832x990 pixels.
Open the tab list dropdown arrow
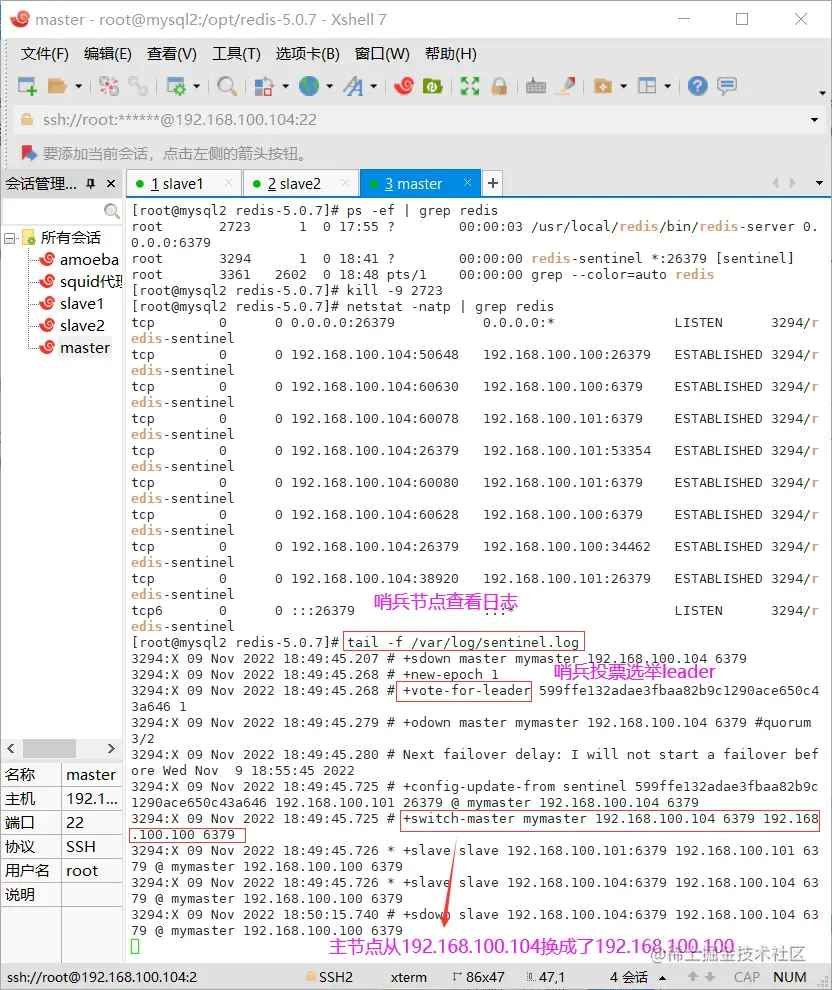coord(819,183)
